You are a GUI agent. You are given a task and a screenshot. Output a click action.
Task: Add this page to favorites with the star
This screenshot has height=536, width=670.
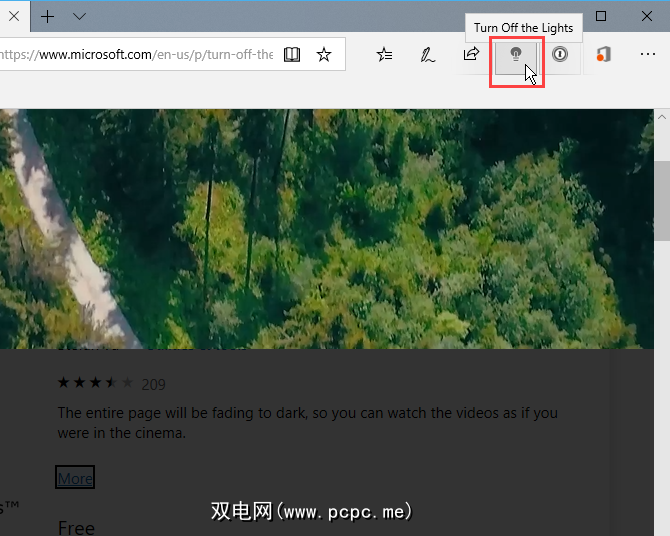324,54
